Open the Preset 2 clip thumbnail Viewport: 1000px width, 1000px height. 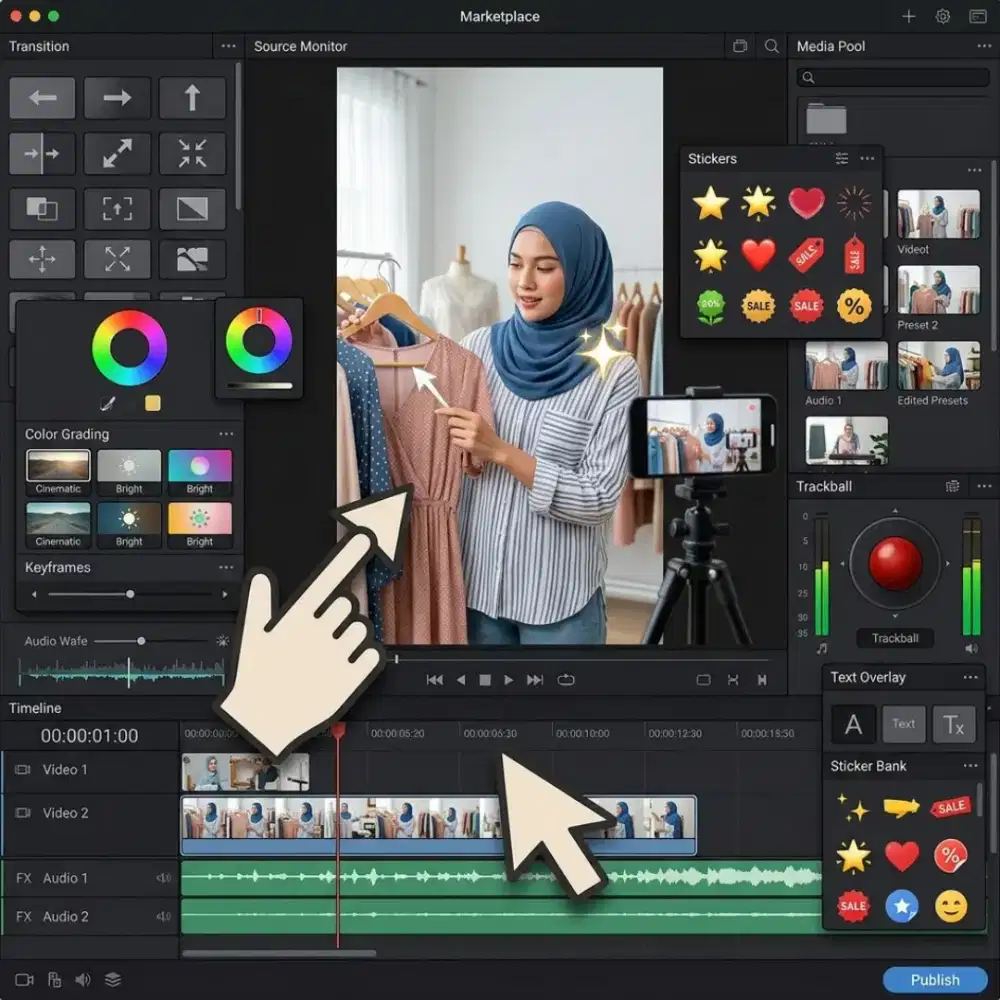coord(938,290)
